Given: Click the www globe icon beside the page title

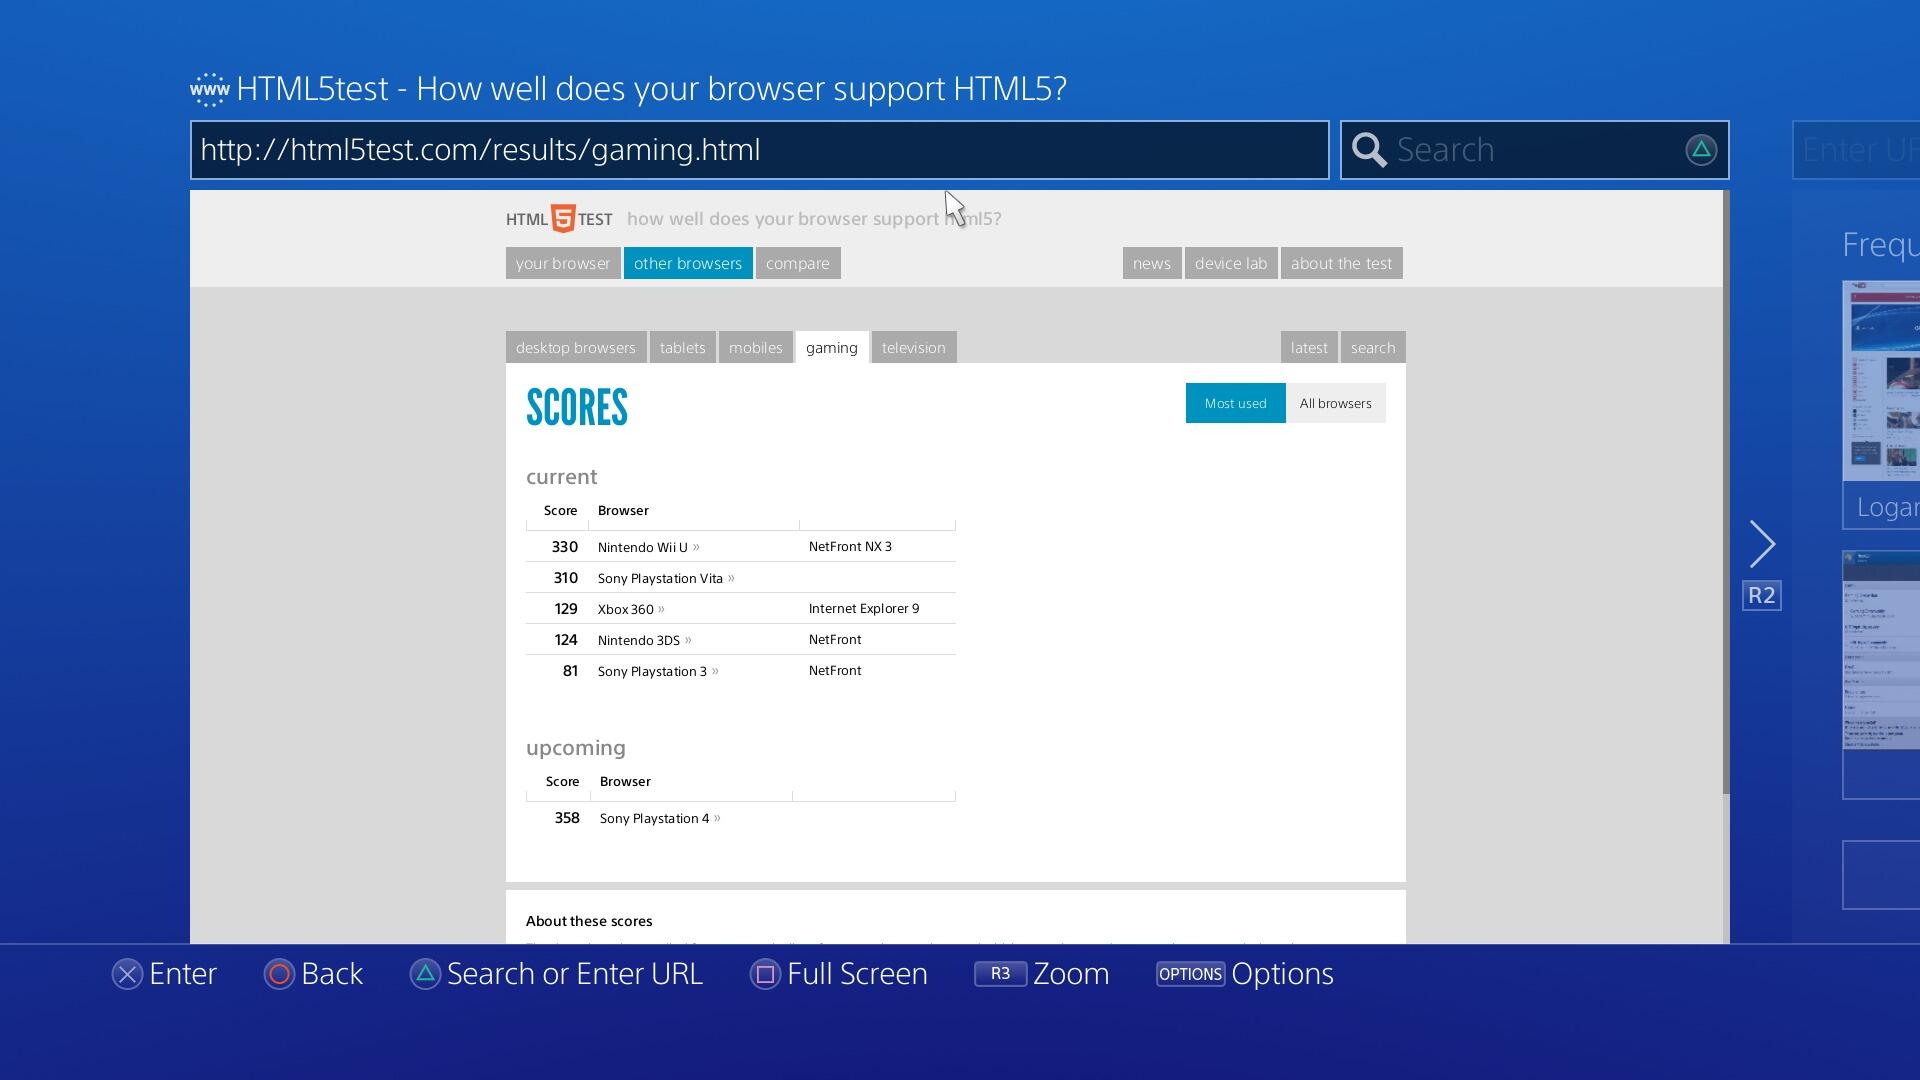Looking at the screenshot, I should point(210,89).
